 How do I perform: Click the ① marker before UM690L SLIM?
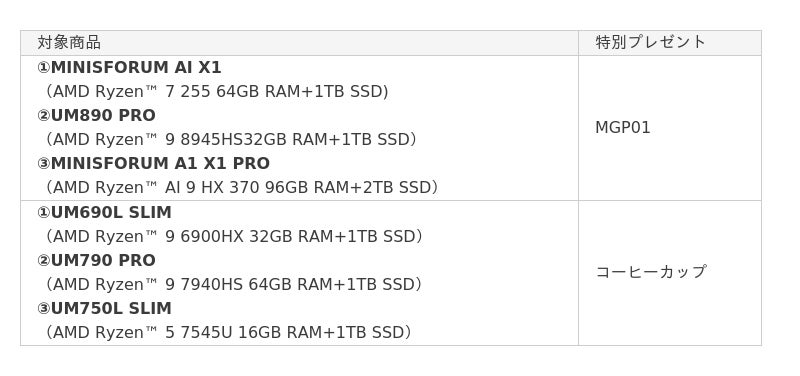[44, 213]
